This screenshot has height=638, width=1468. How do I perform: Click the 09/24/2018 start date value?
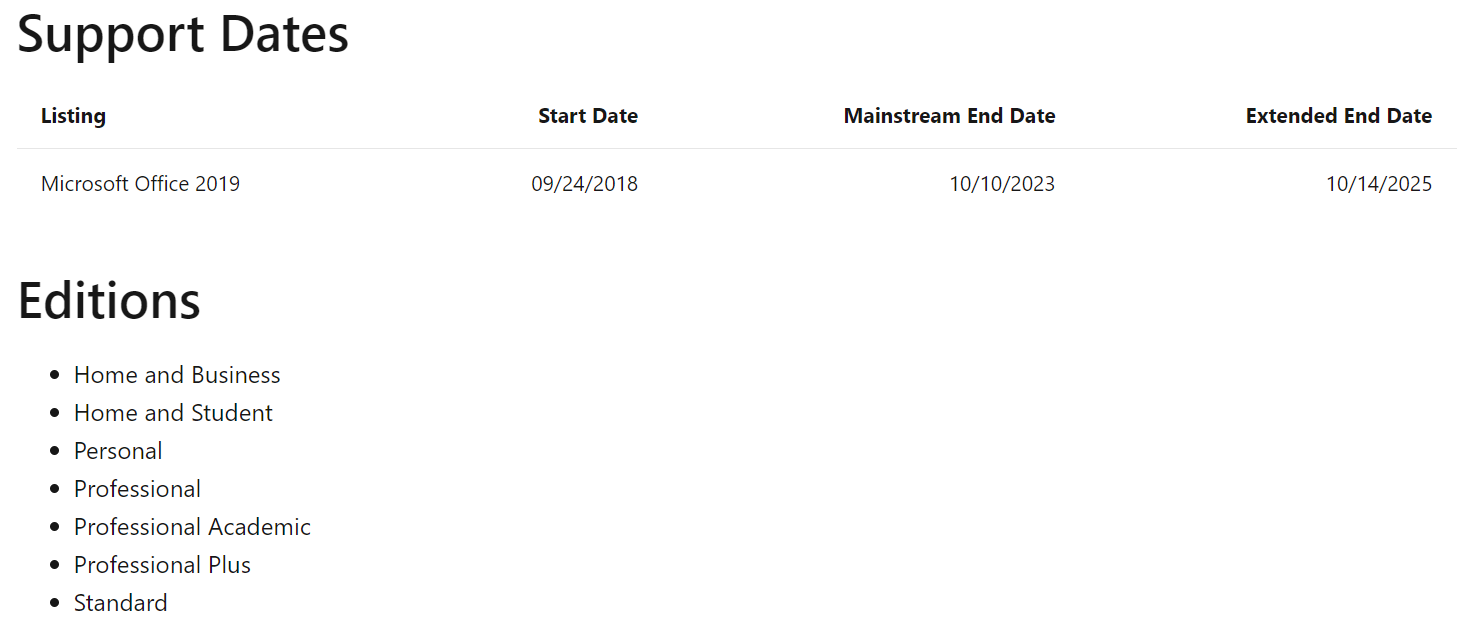coord(584,184)
